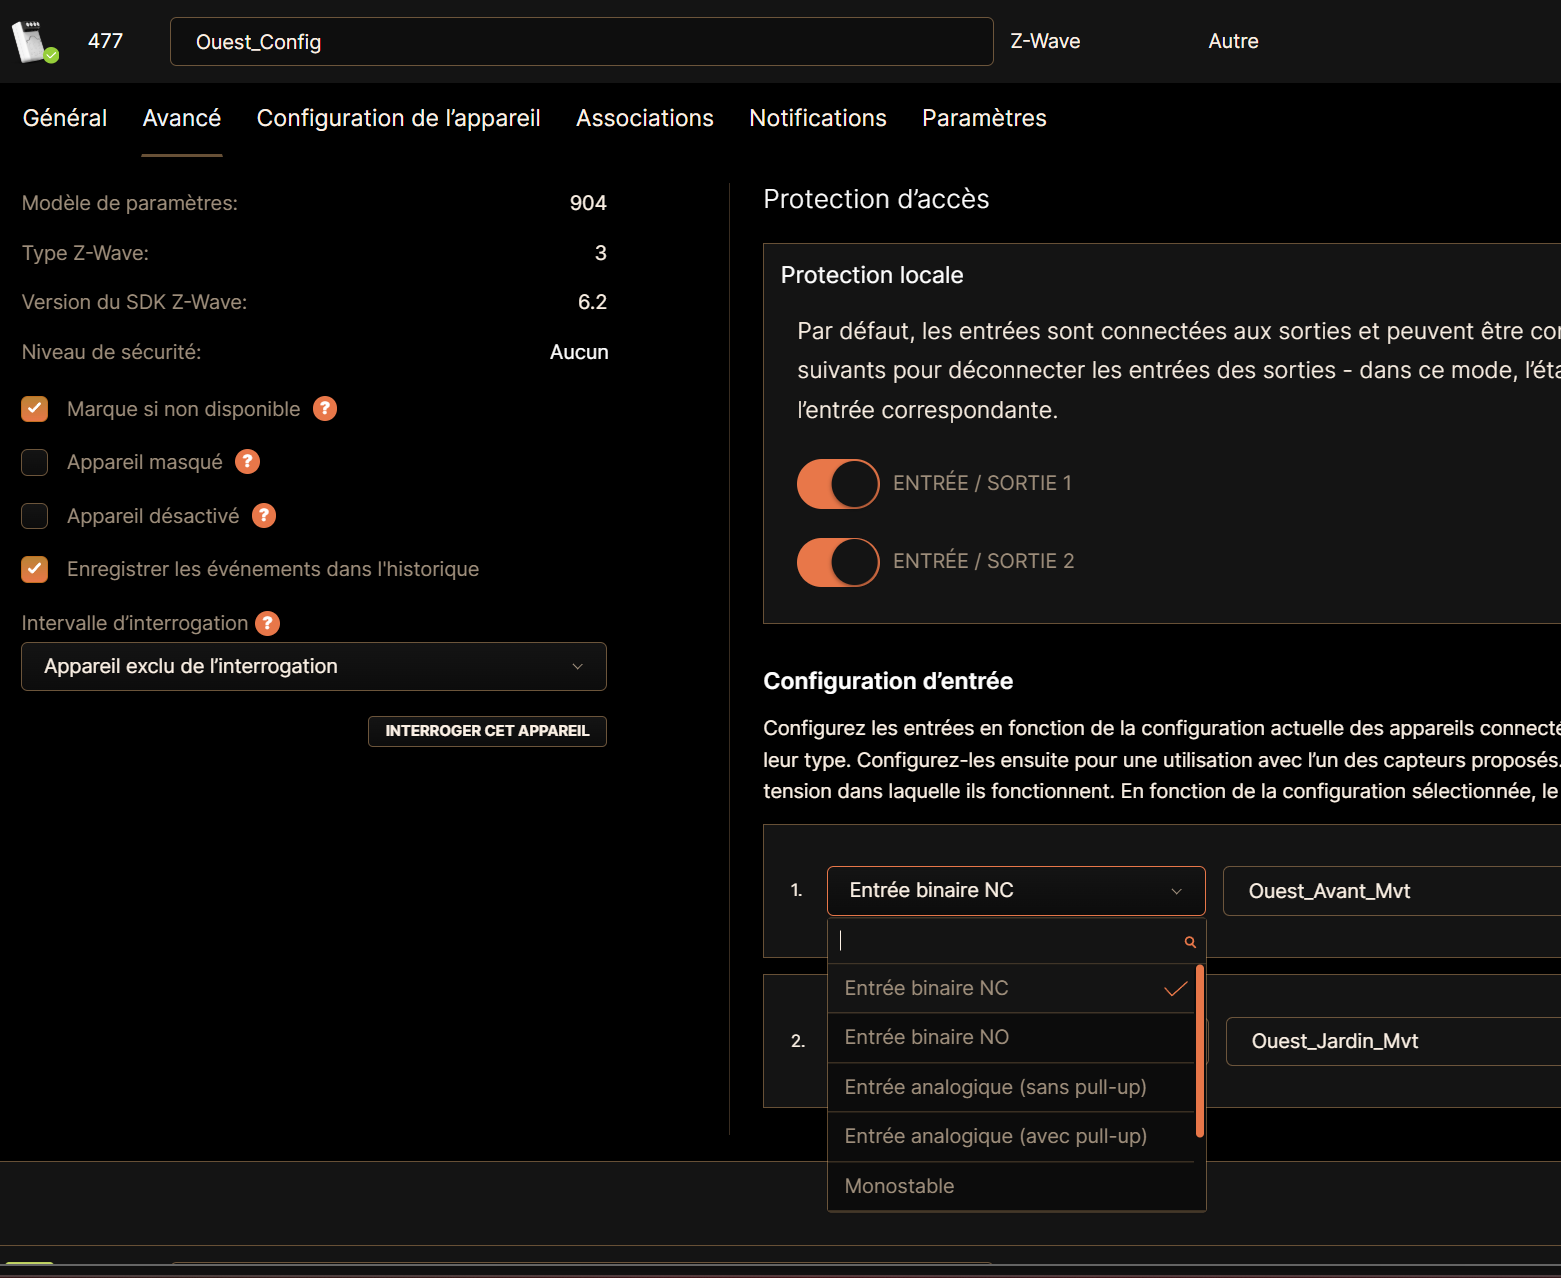1561x1278 pixels.
Task: Switch to Général tab
Action: [x=65, y=118]
